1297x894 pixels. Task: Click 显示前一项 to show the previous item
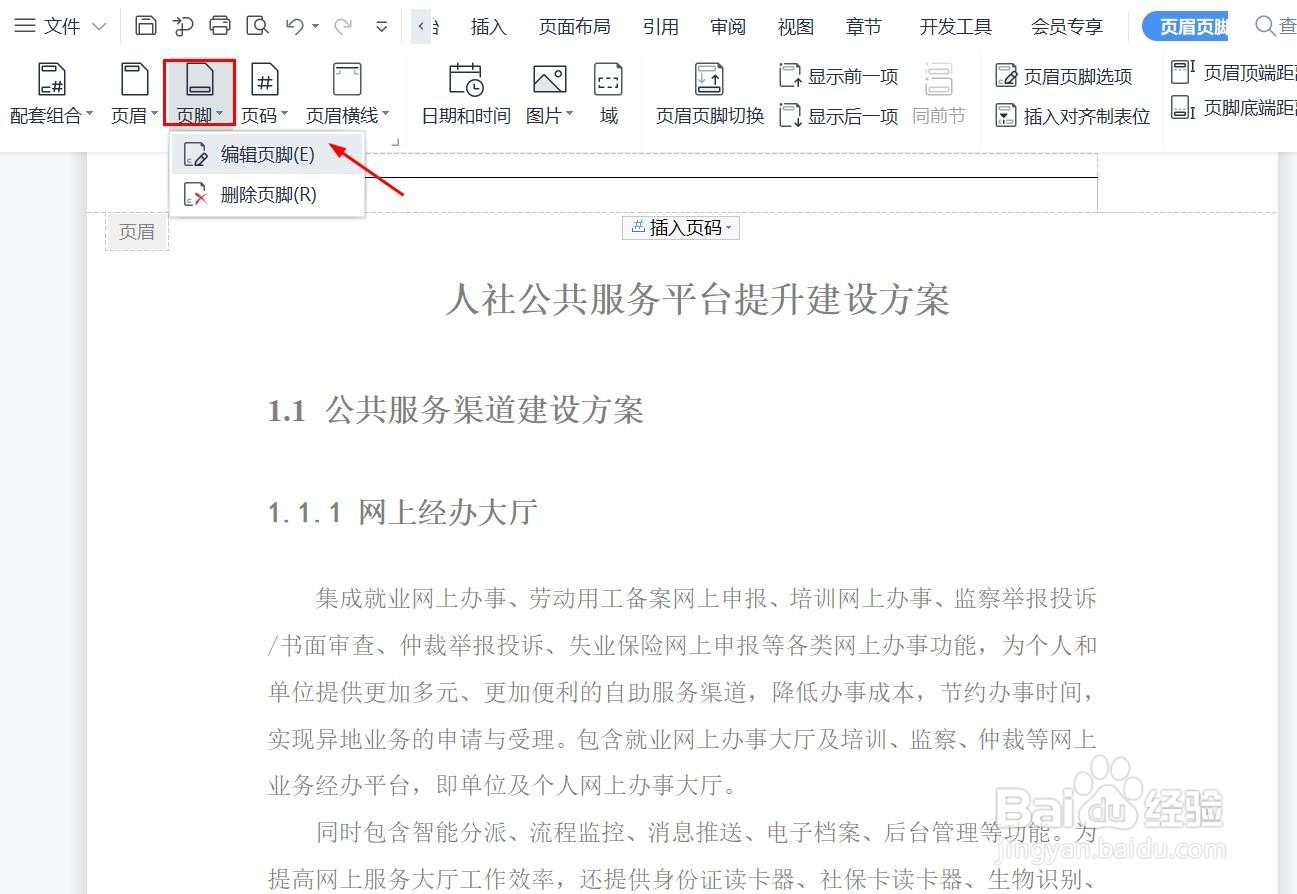pyautogui.click(x=852, y=74)
